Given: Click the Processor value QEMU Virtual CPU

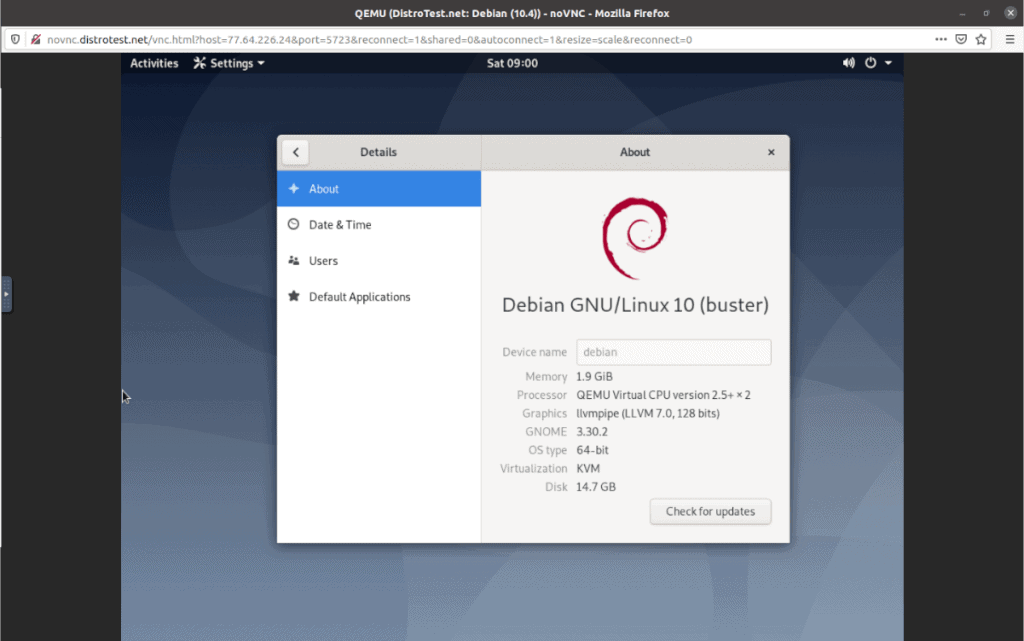Looking at the screenshot, I should (x=664, y=395).
